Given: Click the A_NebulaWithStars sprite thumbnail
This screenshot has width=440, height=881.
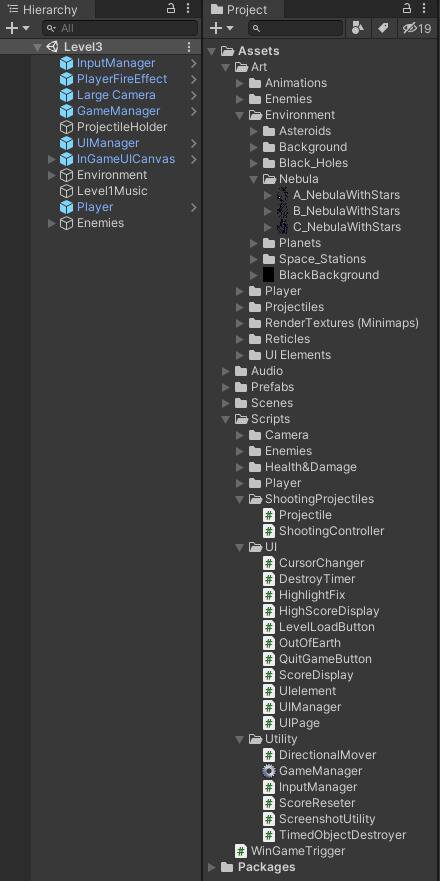Looking at the screenshot, I should click(x=283, y=195).
